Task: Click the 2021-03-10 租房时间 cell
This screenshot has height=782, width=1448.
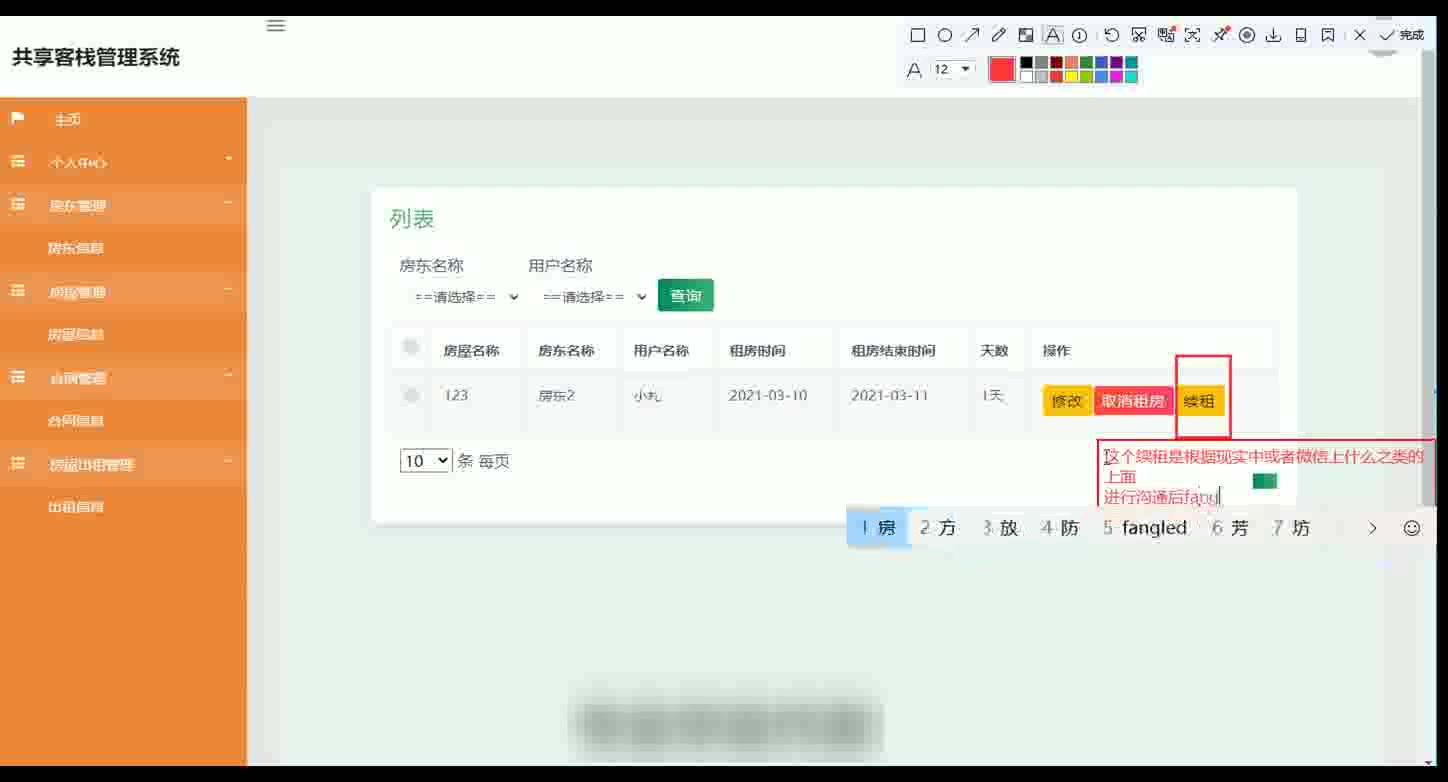Action: (x=768, y=395)
